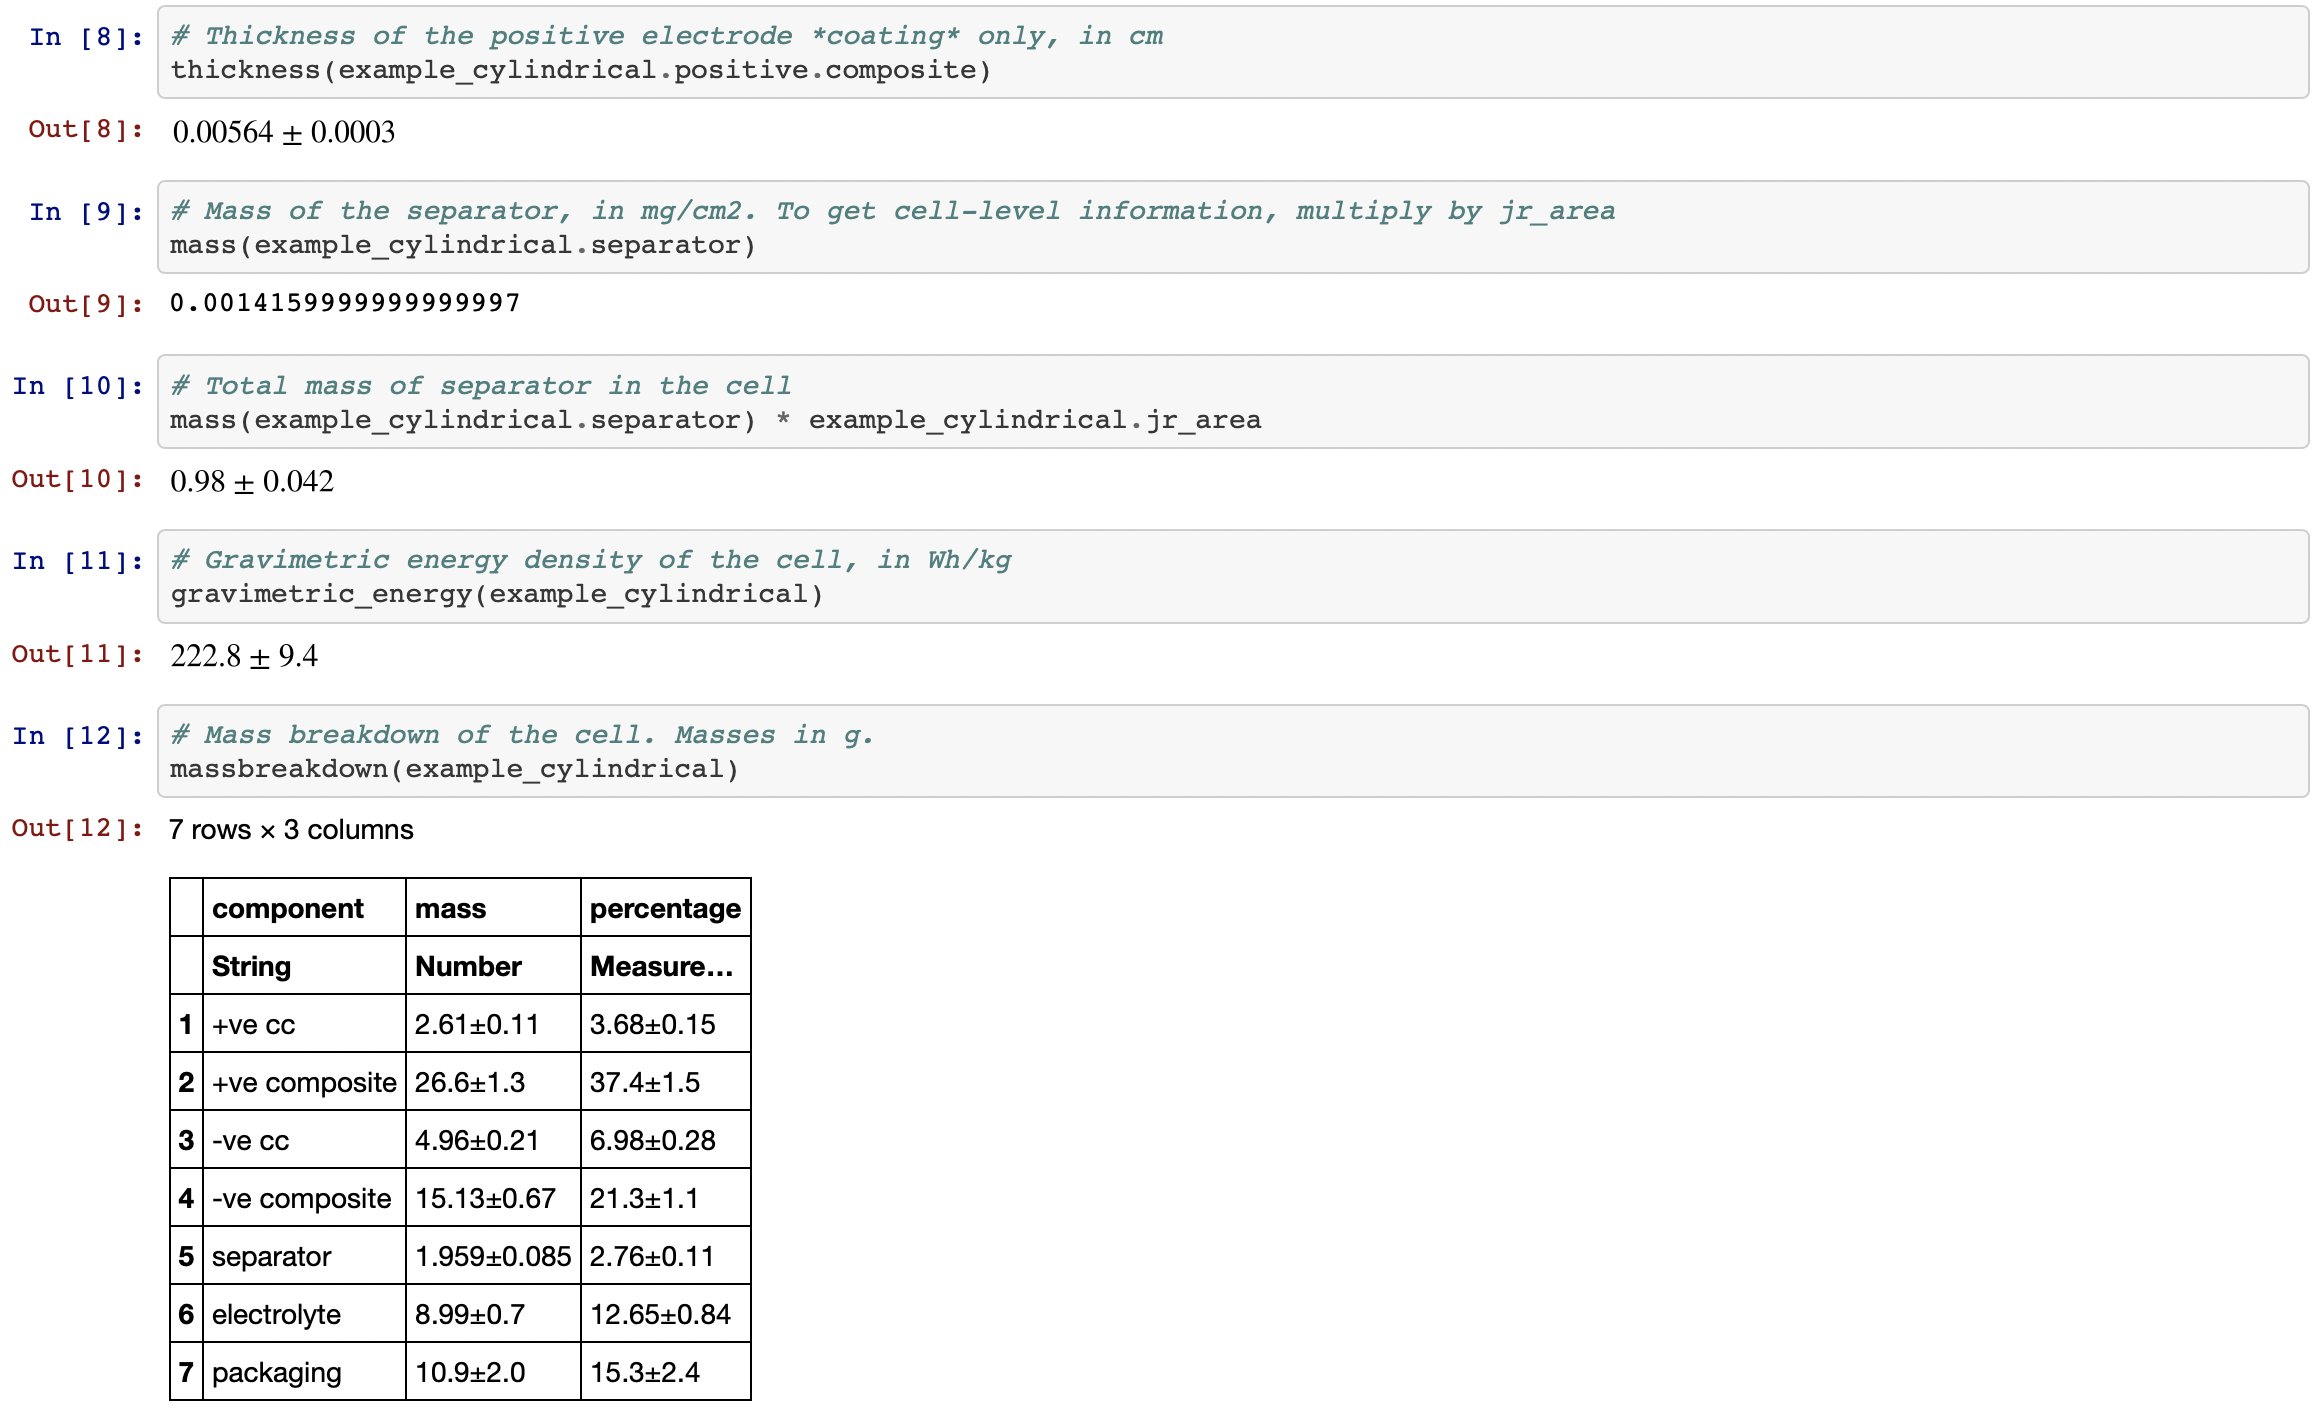
Task: Select percentage value 2.76±0.11
Action: pos(666,1256)
